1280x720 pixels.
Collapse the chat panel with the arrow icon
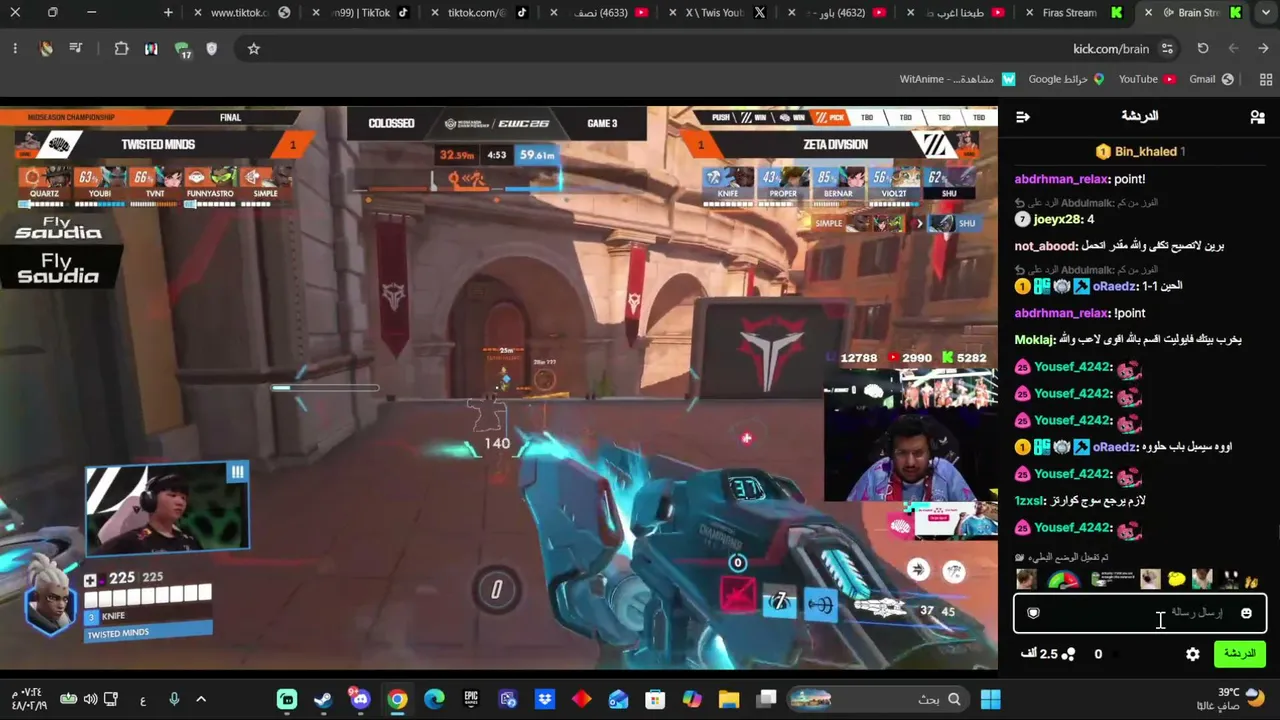(x=1022, y=117)
